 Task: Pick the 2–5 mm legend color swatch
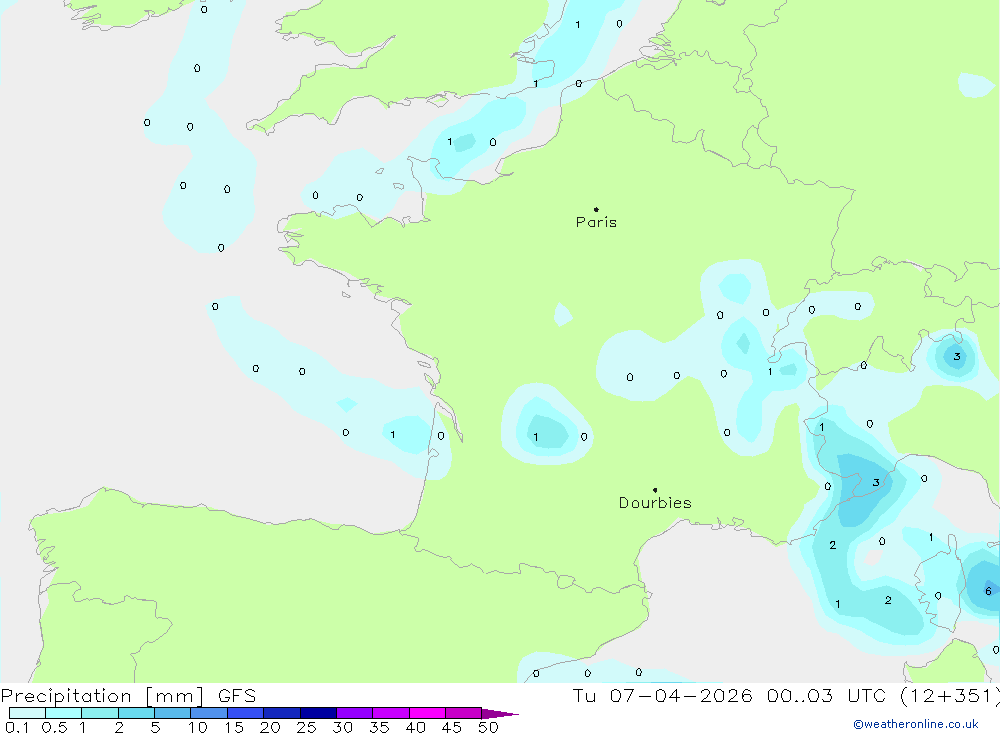pos(136,713)
